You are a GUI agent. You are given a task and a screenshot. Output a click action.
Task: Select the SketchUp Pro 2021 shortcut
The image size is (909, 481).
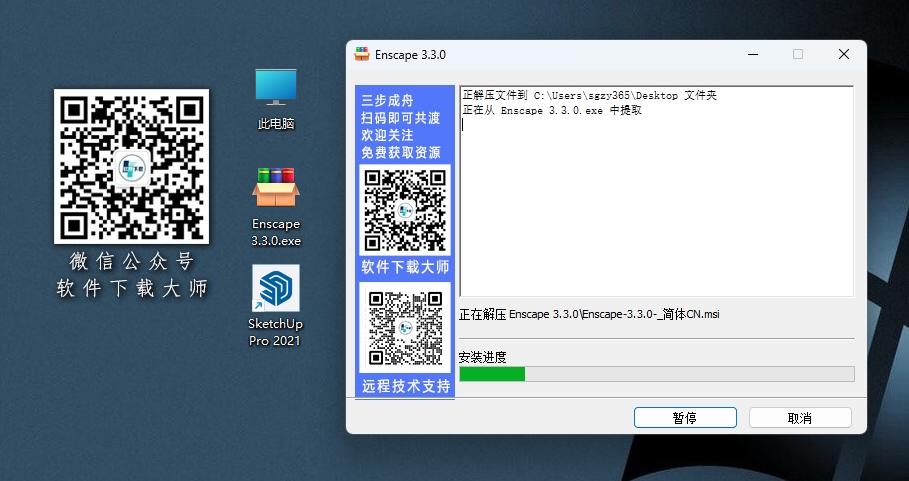pyautogui.click(x=276, y=305)
